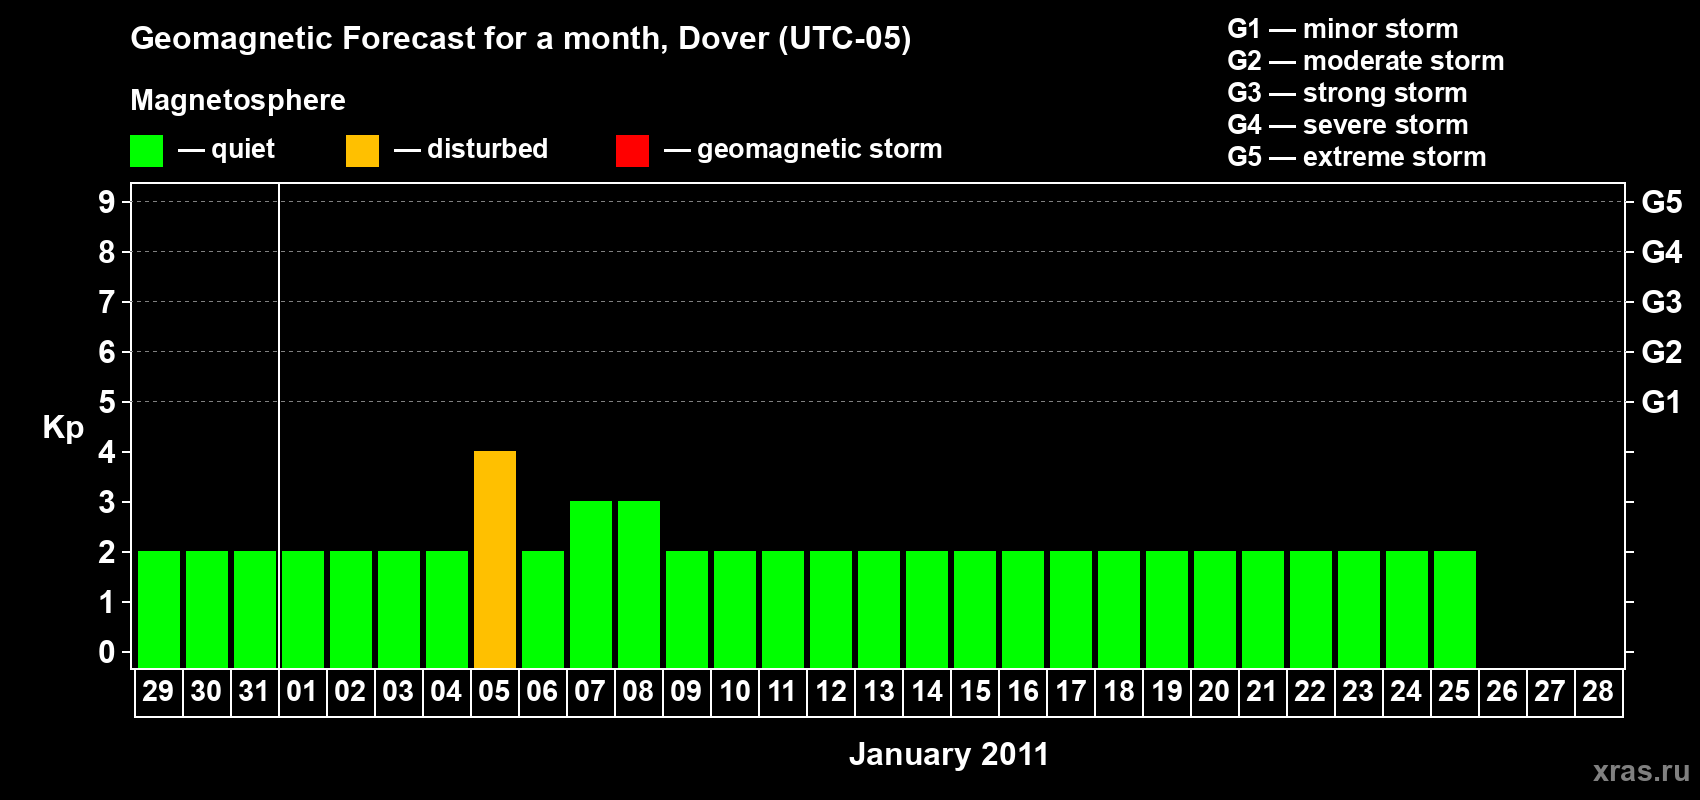Screen dimensions: 1700x800
Task: Click the Kp value 0 axis label
Action: (x=107, y=652)
